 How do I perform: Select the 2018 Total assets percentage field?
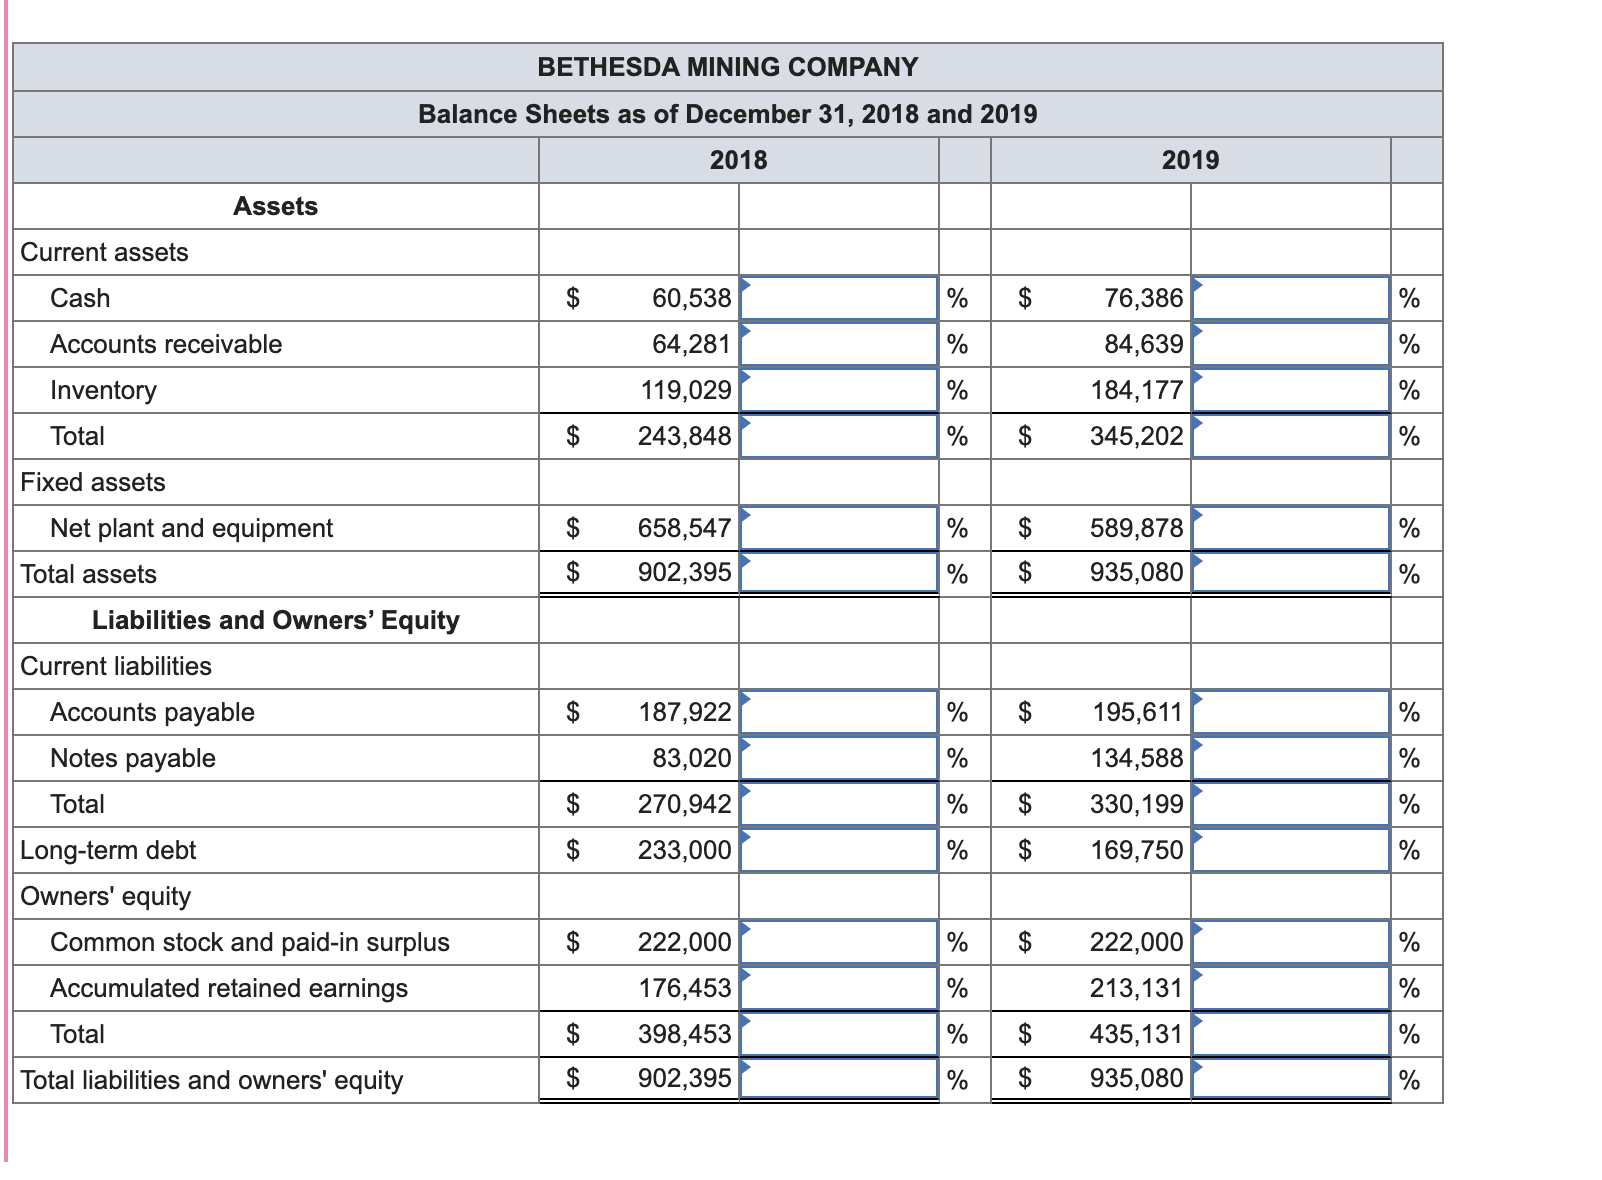838,572
